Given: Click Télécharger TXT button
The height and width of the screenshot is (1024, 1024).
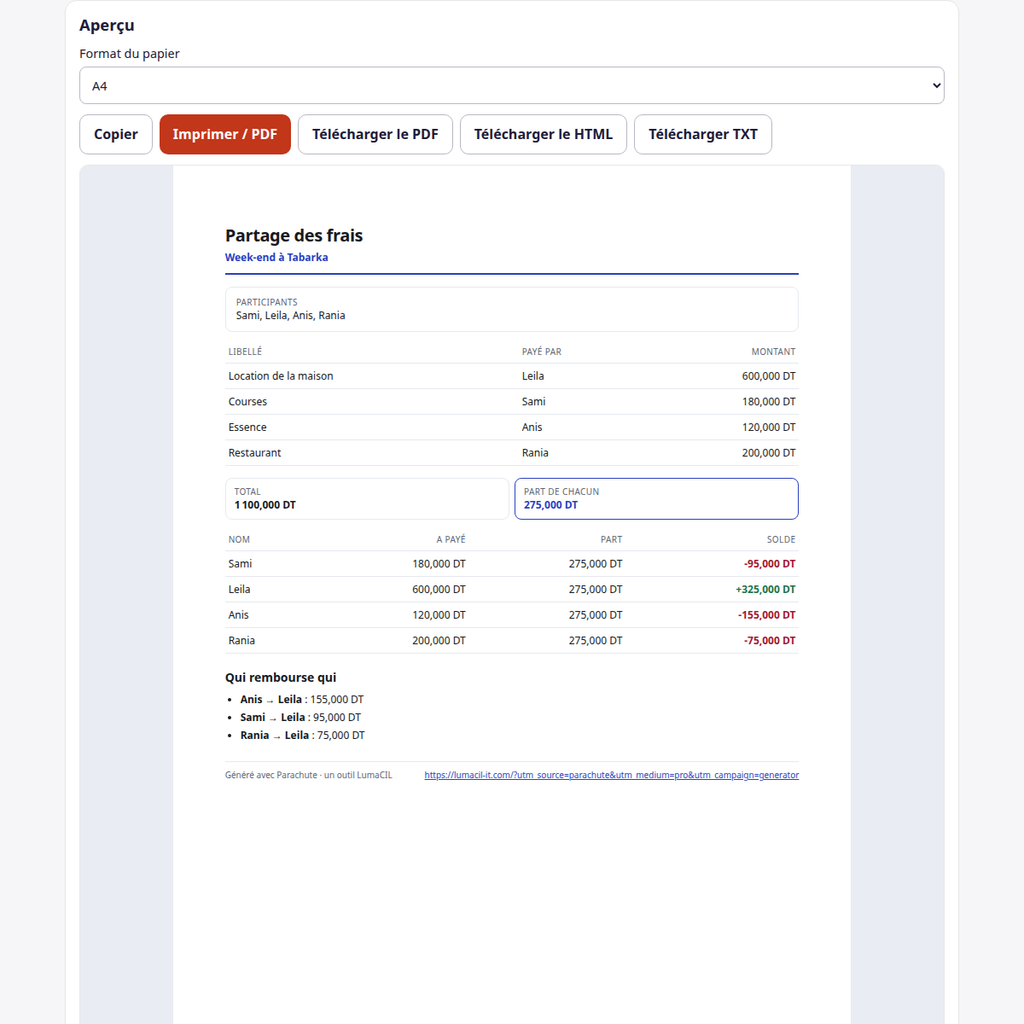Looking at the screenshot, I should pyautogui.click(x=703, y=135).
